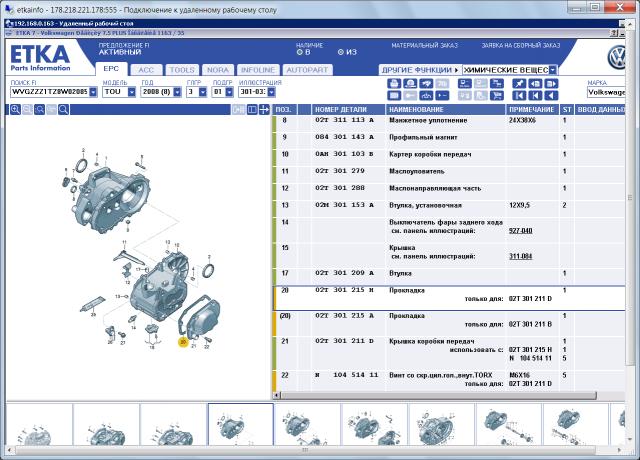This screenshot has width=640, height=460.
Task: Open the ГОД dropdown showing 2008 (8)
Action: coord(177,92)
